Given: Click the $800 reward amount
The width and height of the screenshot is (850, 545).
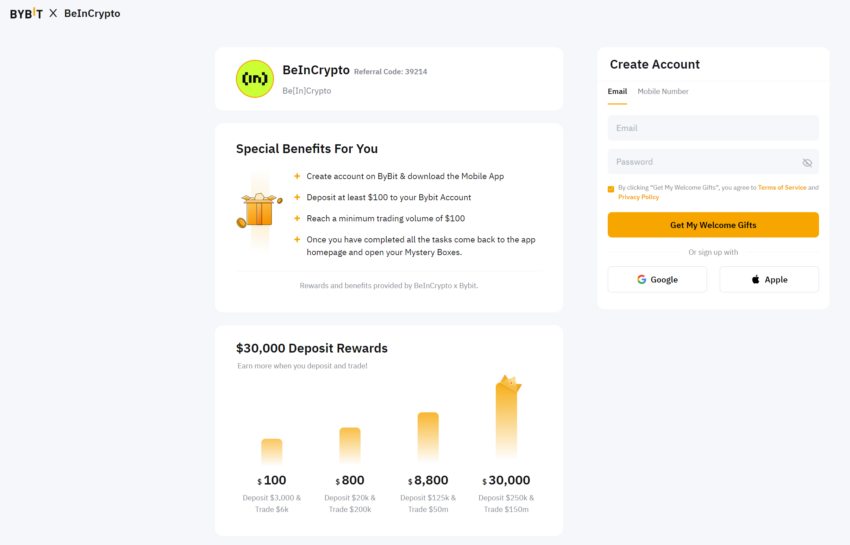Looking at the screenshot, I should click(x=350, y=480).
